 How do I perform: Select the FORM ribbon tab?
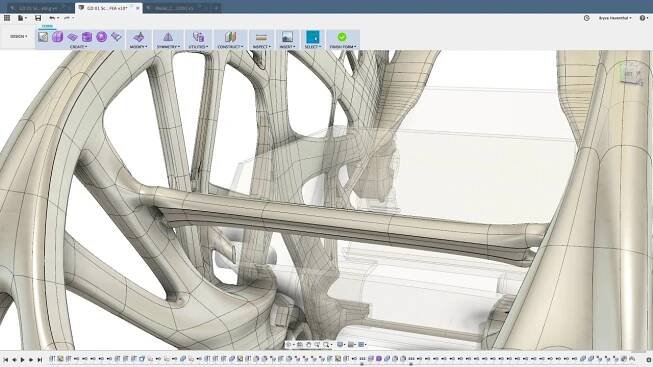tap(47, 26)
